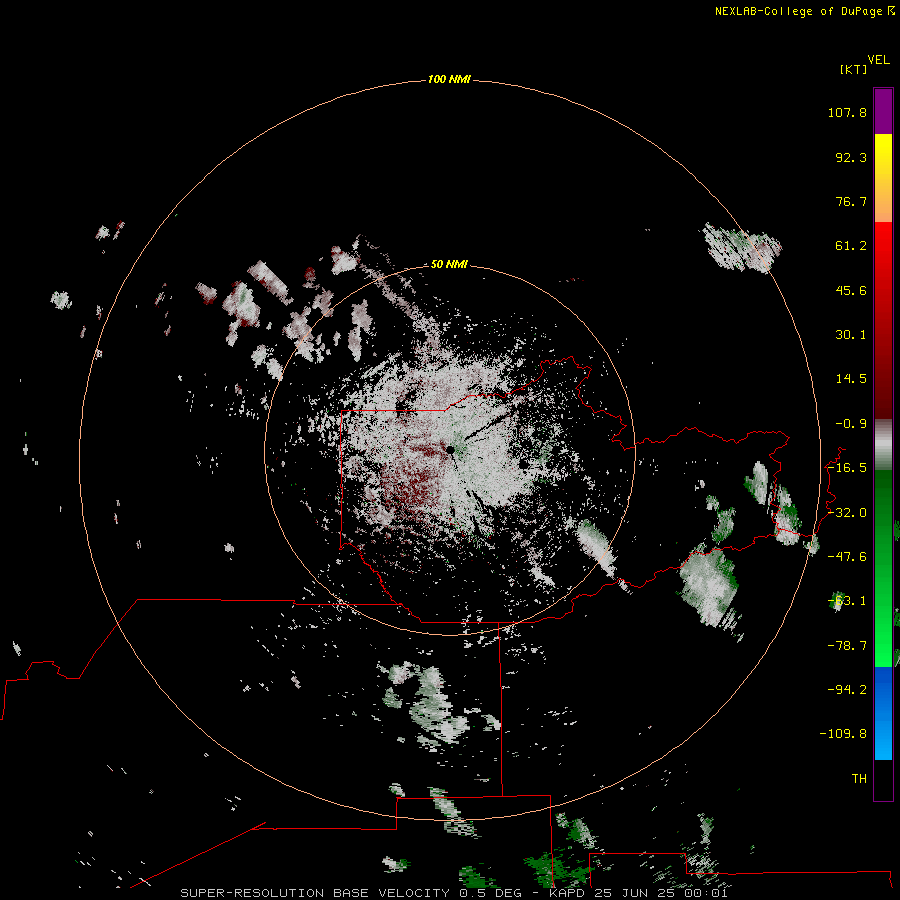The width and height of the screenshot is (900, 900).
Task: Click the 107.8 velocity scale value
Action: click(x=847, y=112)
